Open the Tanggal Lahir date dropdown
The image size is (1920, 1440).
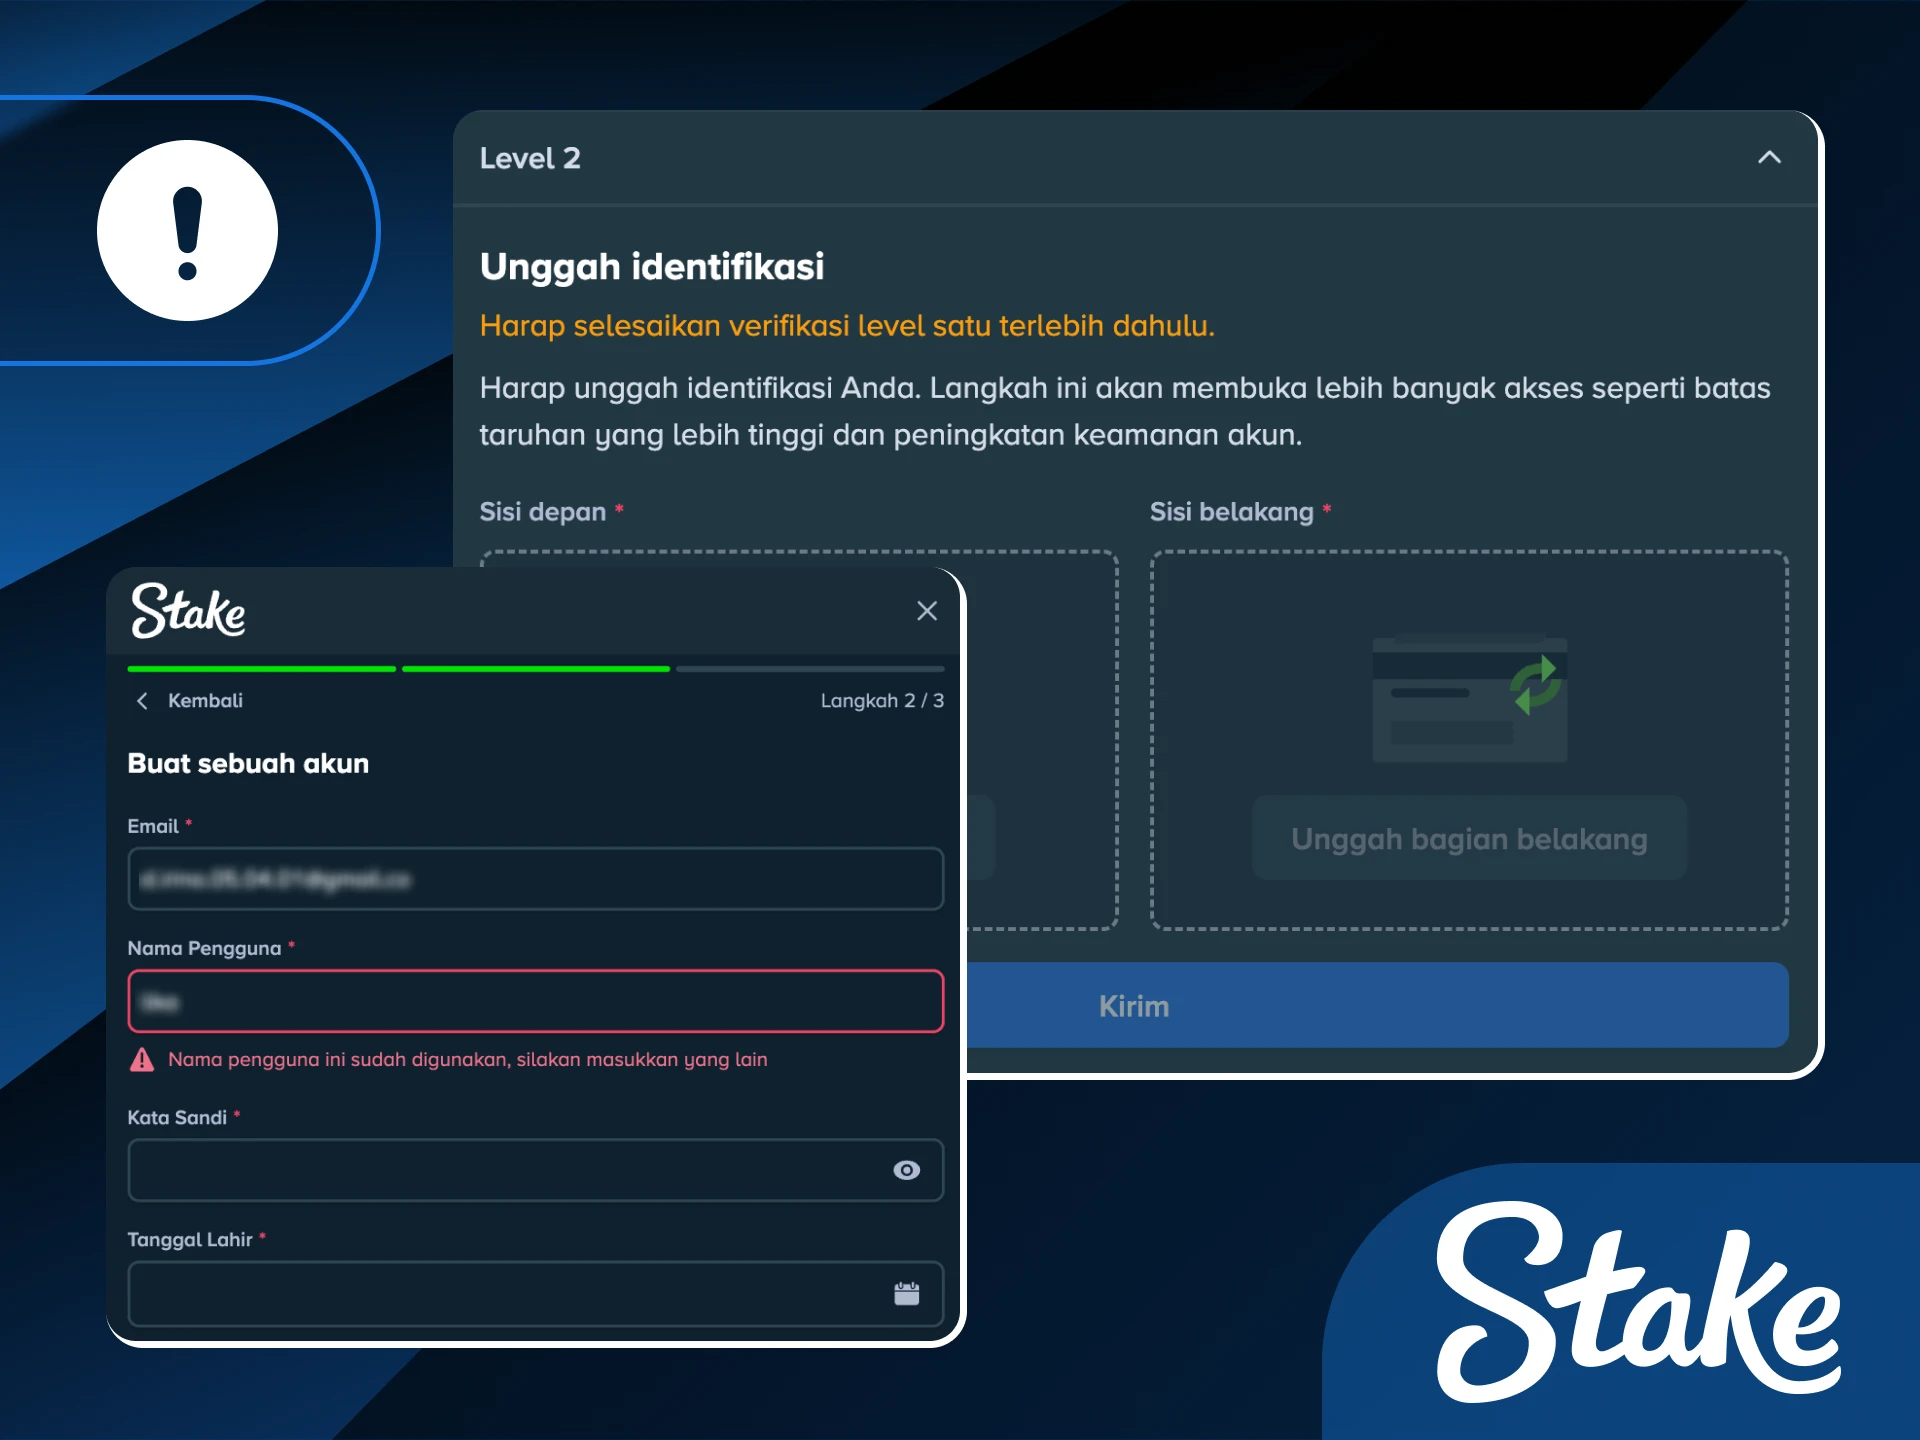pos(906,1293)
